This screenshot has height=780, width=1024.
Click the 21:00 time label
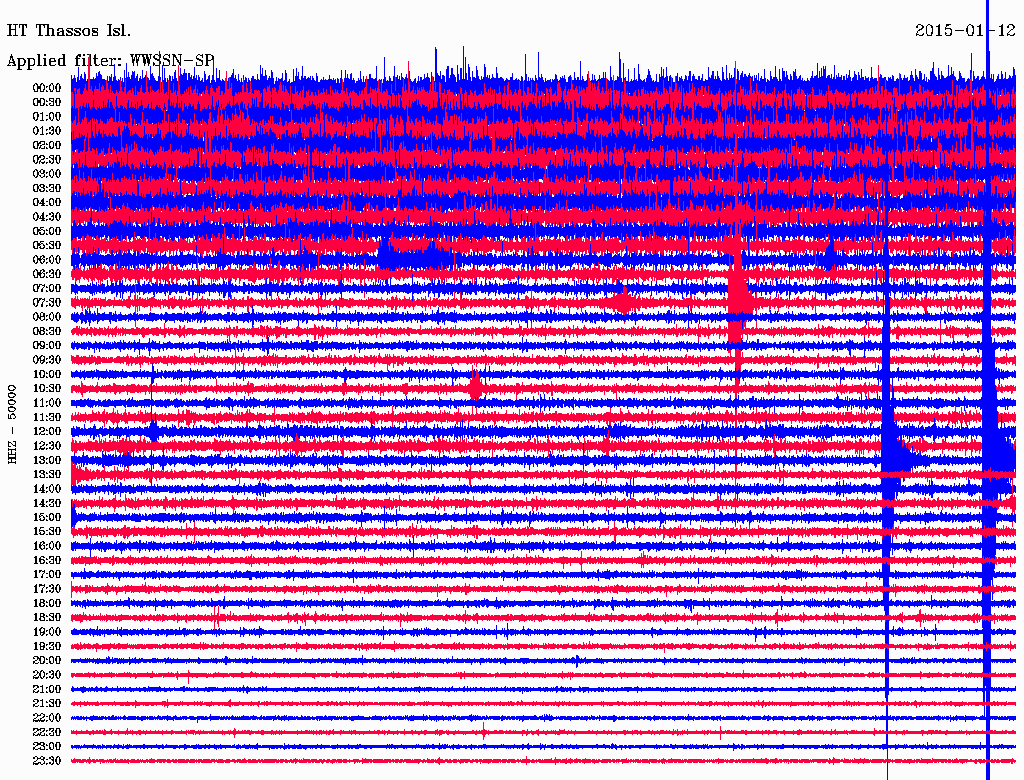click(x=47, y=689)
